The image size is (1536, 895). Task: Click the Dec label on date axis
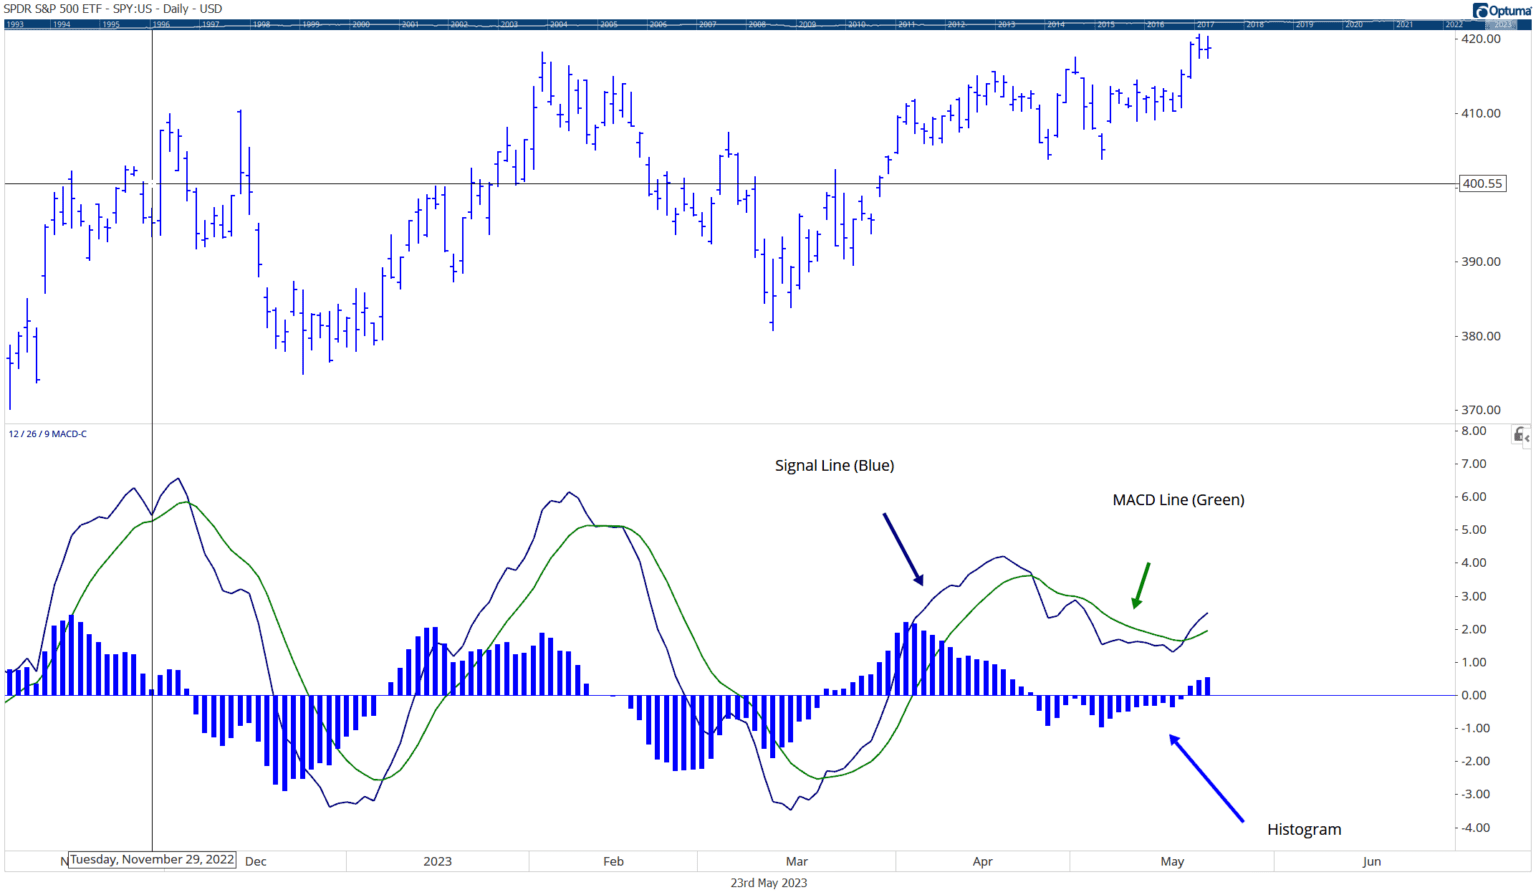tap(256, 861)
